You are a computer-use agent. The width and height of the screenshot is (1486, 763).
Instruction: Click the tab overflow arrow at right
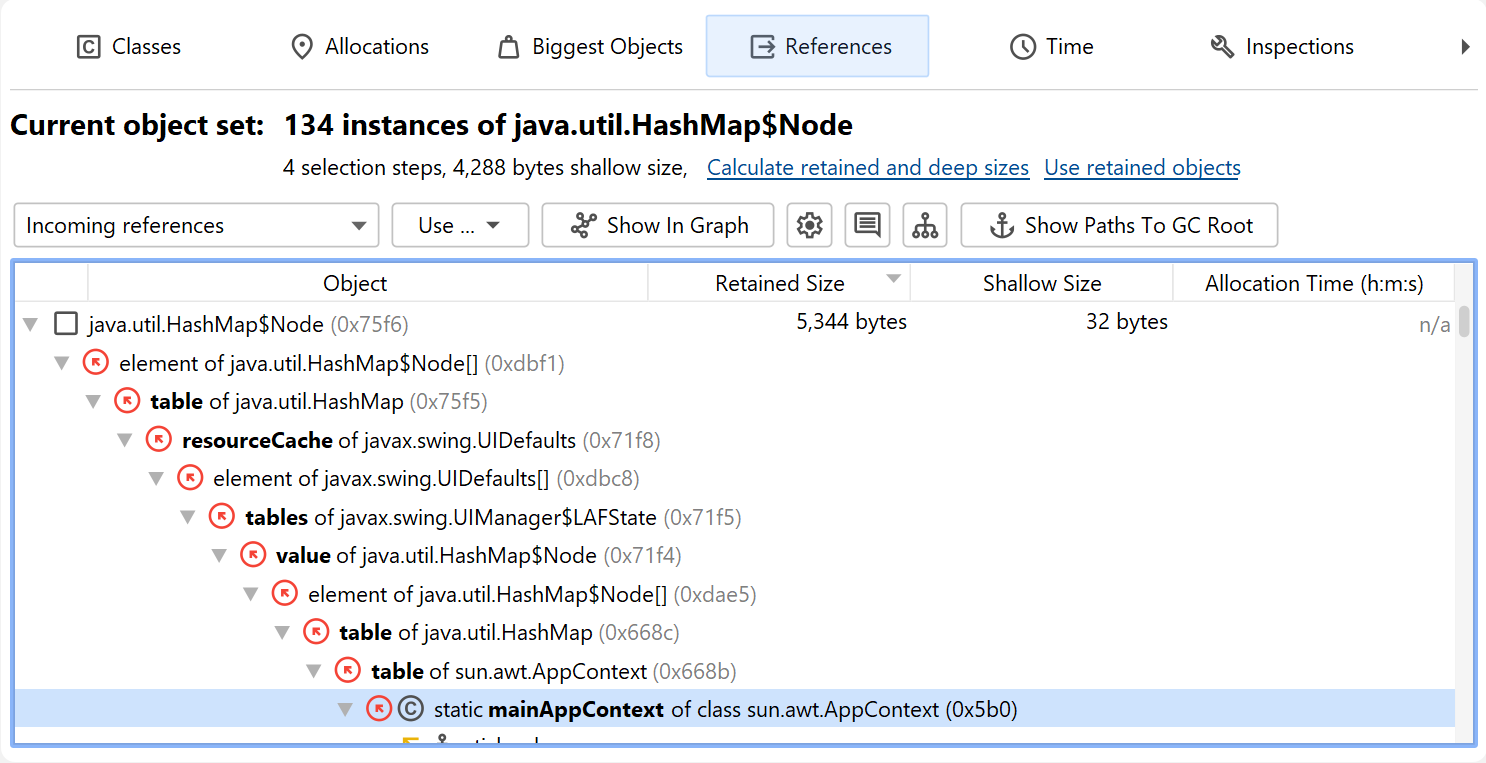[x=1465, y=47]
